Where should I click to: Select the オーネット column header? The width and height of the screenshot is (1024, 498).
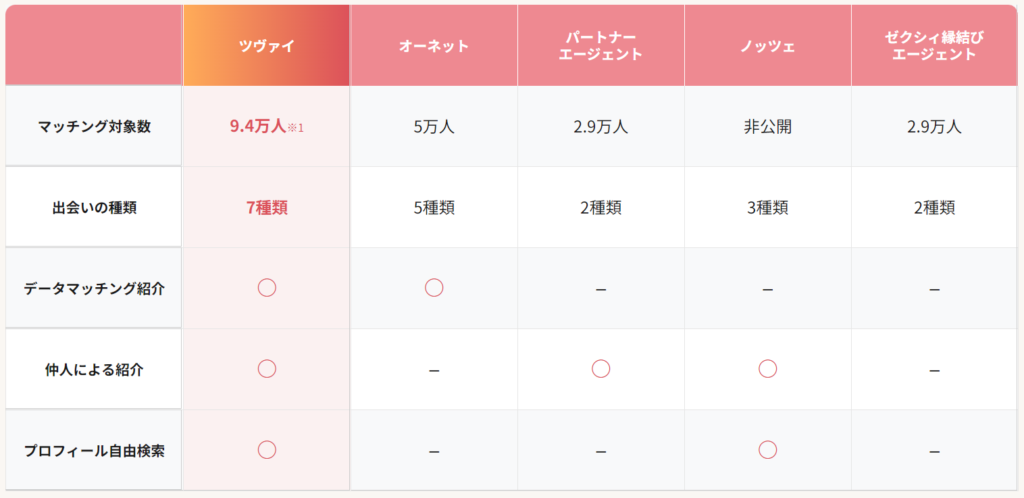coord(434,46)
